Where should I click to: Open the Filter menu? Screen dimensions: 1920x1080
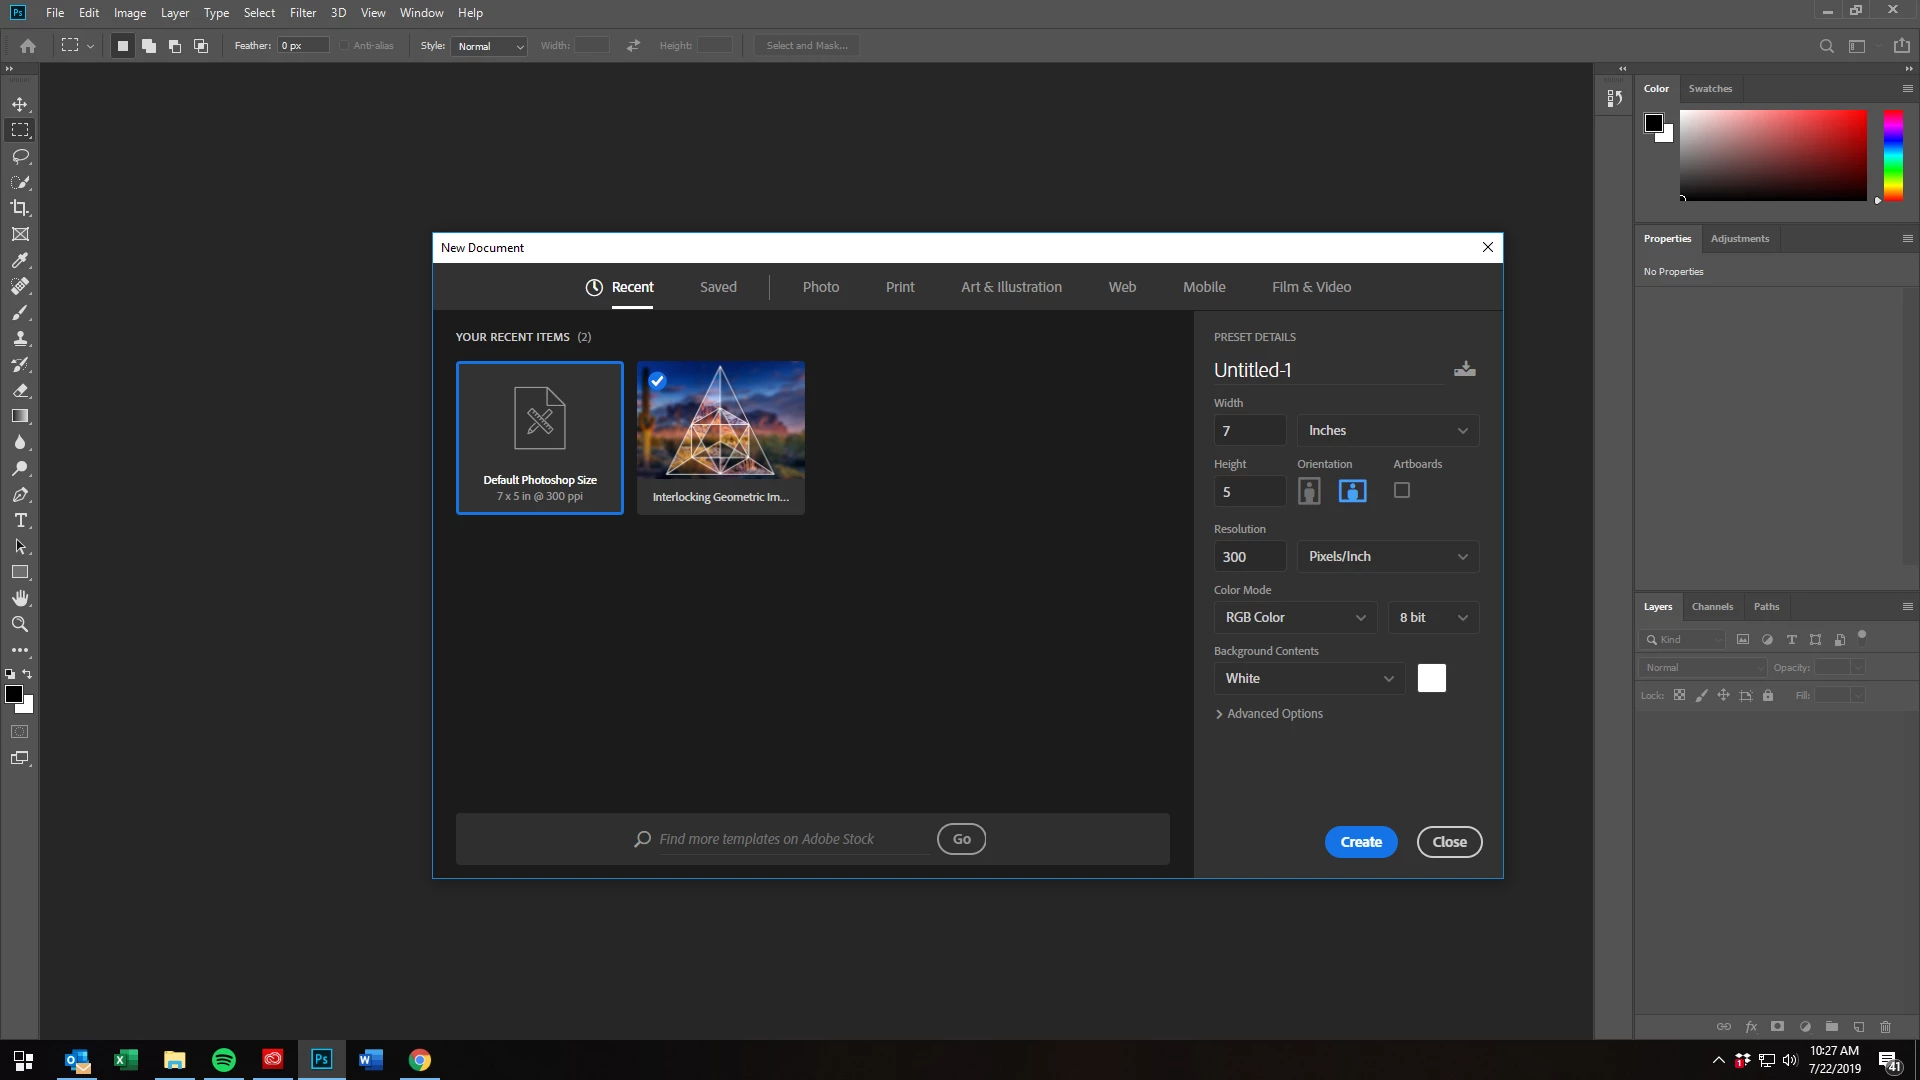click(302, 13)
